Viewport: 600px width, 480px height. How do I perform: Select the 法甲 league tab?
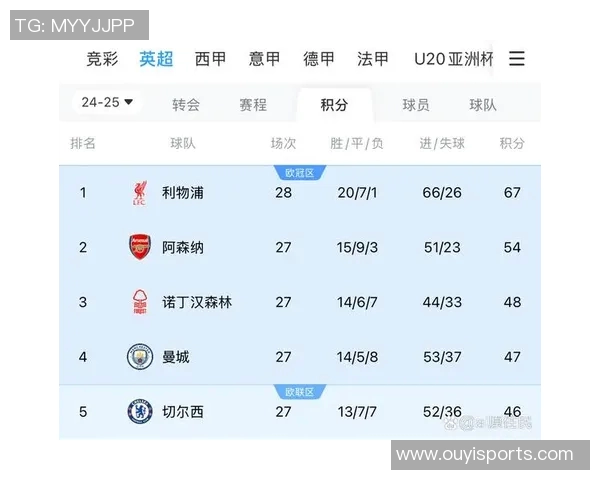point(373,59)
